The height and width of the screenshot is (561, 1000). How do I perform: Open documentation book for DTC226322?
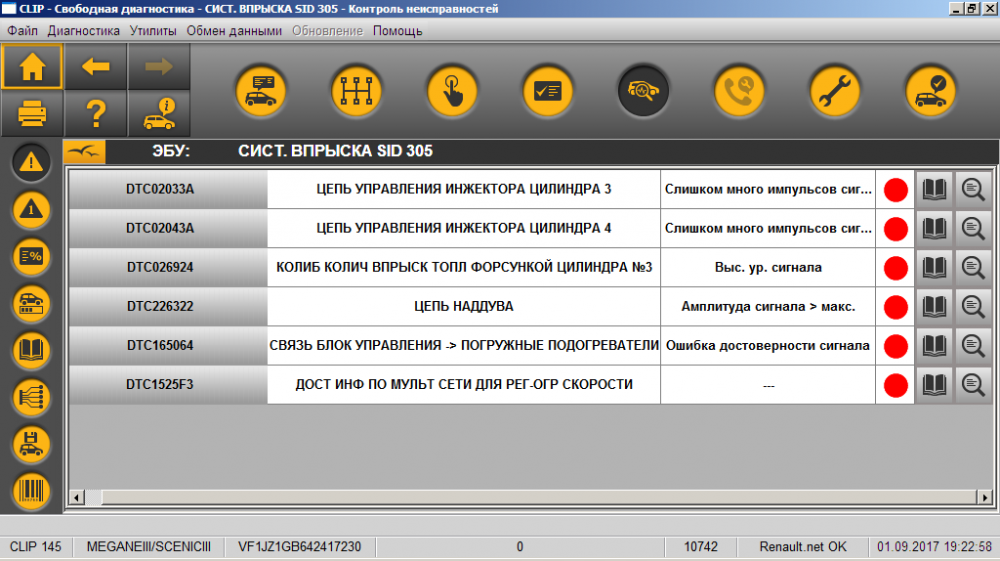tap(934, 307)
